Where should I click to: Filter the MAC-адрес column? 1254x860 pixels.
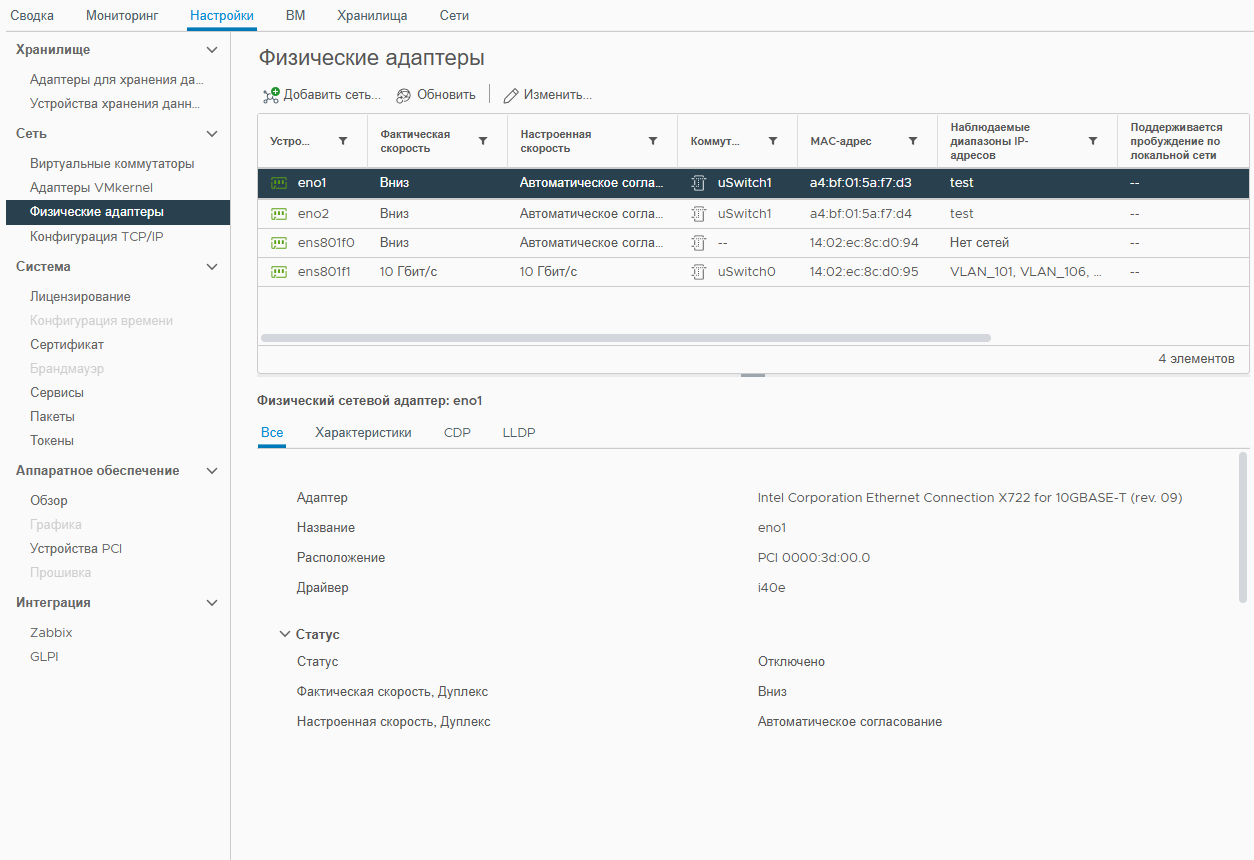pyautogui.click(x=913, y=141)
